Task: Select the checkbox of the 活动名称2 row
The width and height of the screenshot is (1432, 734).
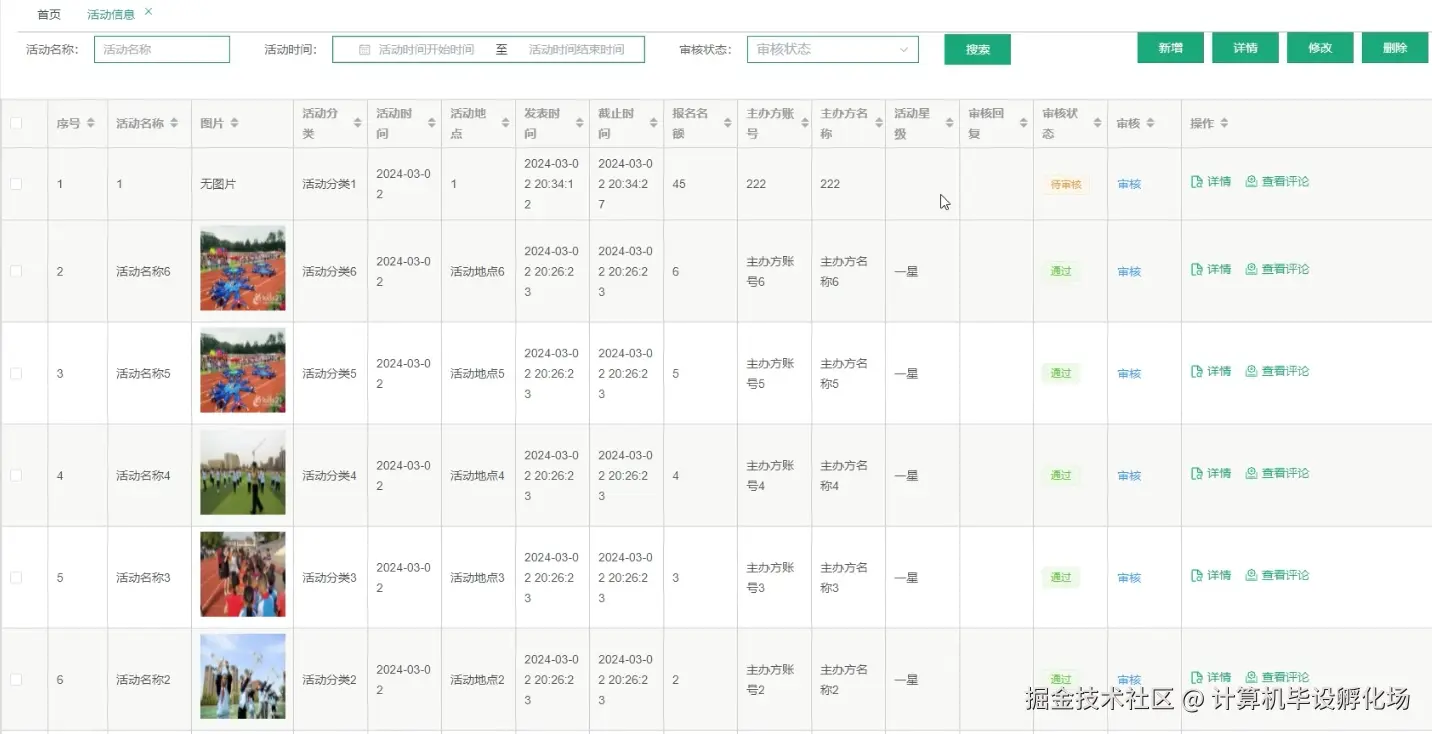Action: tap(16, 679)
